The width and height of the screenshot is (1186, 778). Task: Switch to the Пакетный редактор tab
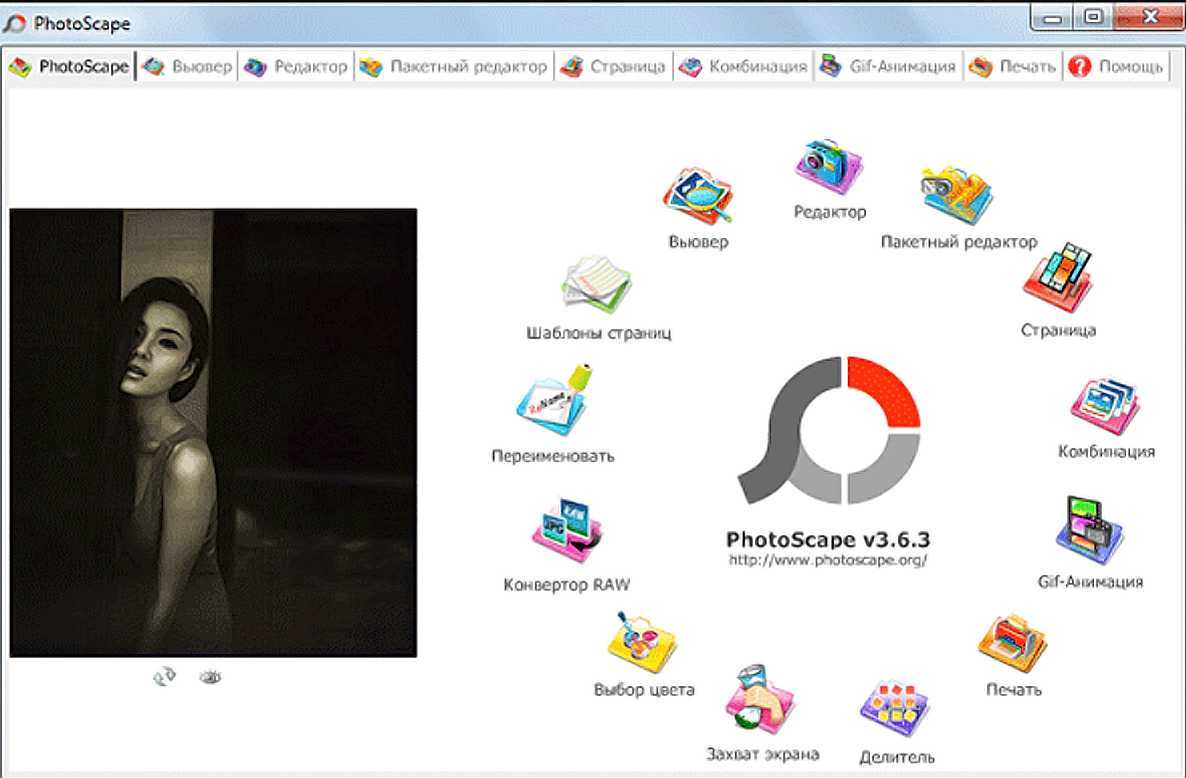point(455,67)
